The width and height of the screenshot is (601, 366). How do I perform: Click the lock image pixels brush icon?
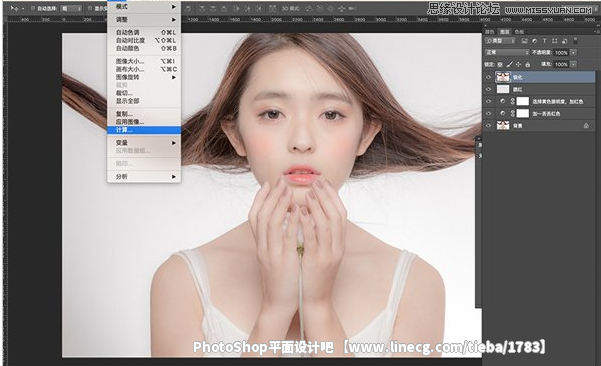click(509, 64)
